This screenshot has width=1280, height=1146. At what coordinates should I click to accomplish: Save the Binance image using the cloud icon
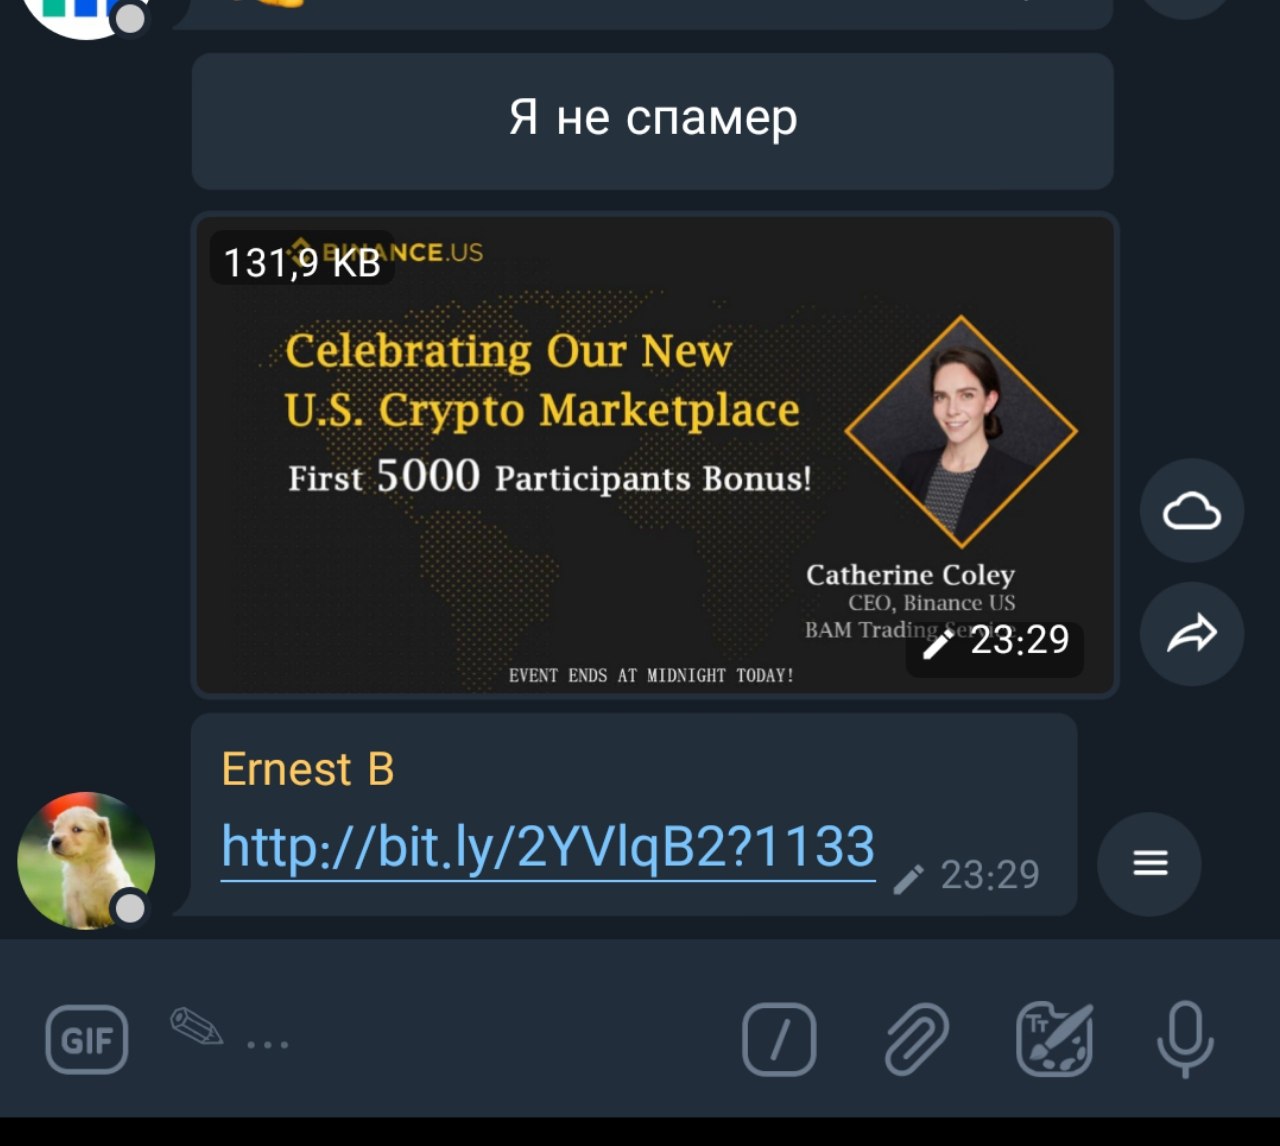[1192, 511]
